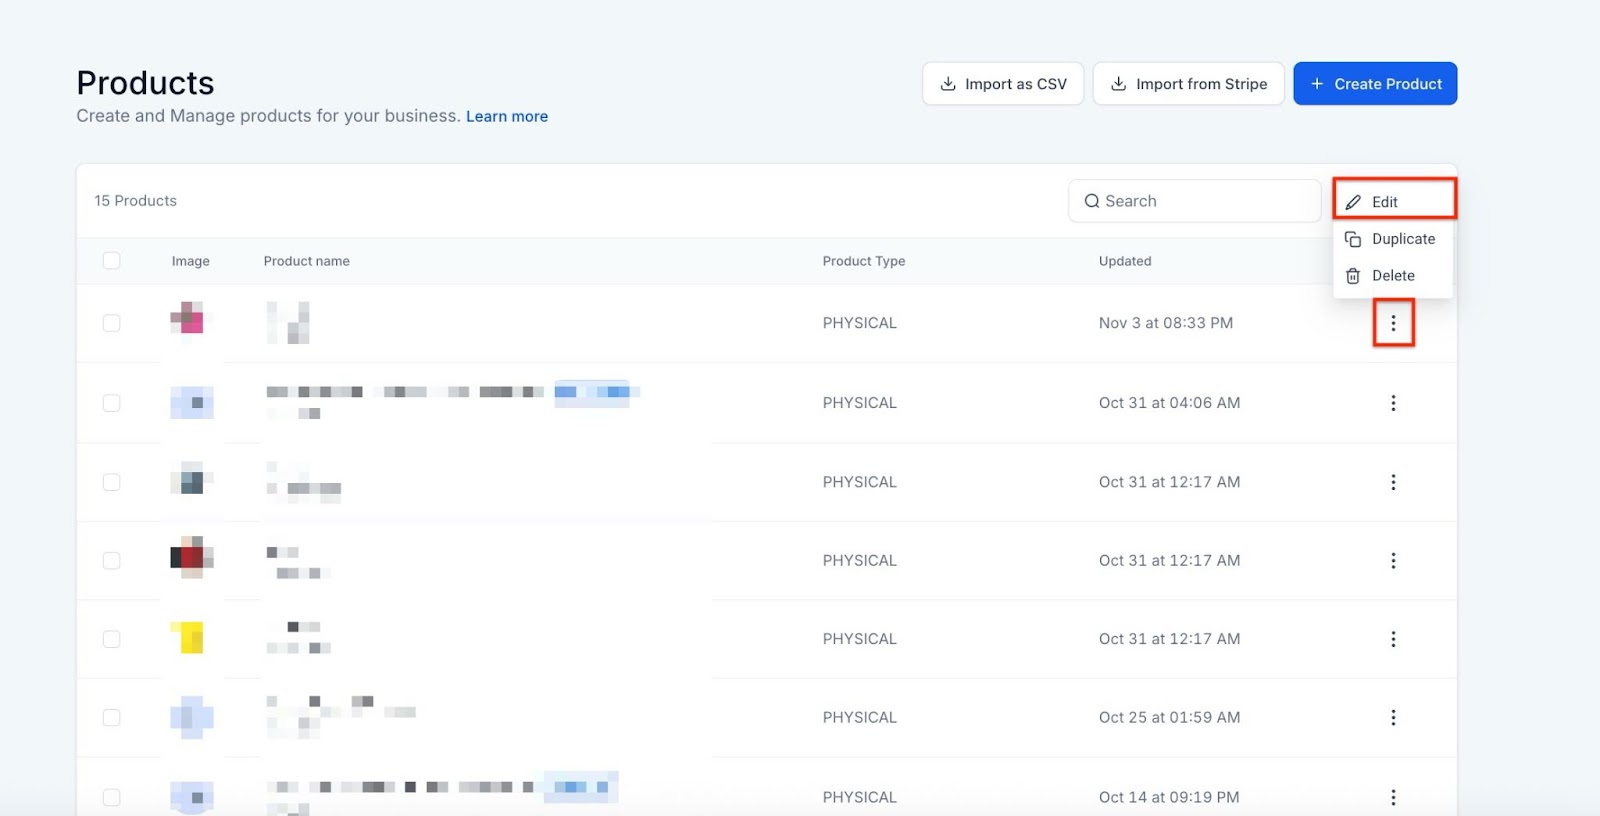Screen dimensions: 1600x816
Task: Select checkbox for Oct 25 at 01:59 AM row
Action: [x=111, y=718]
